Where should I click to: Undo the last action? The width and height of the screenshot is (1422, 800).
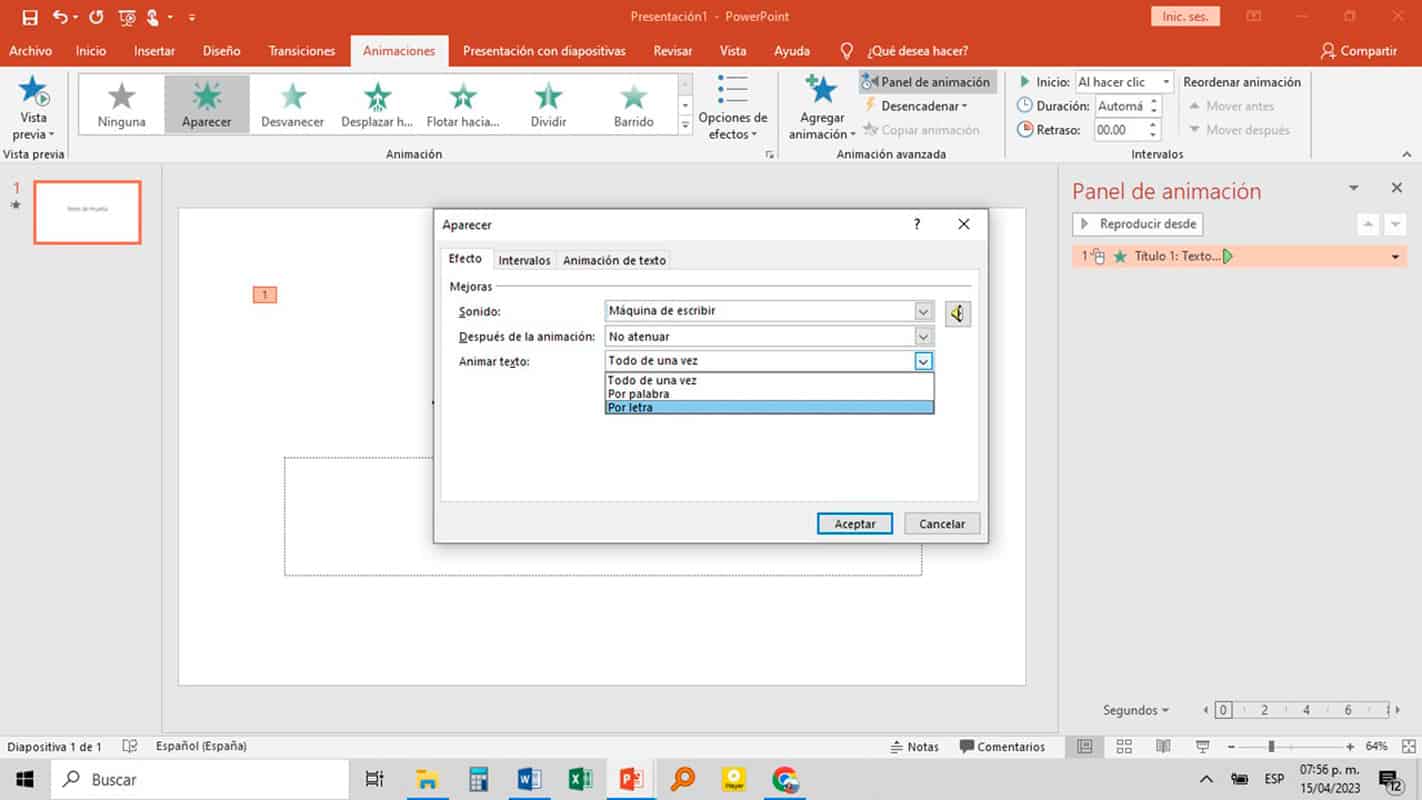(x=60, y=17)
